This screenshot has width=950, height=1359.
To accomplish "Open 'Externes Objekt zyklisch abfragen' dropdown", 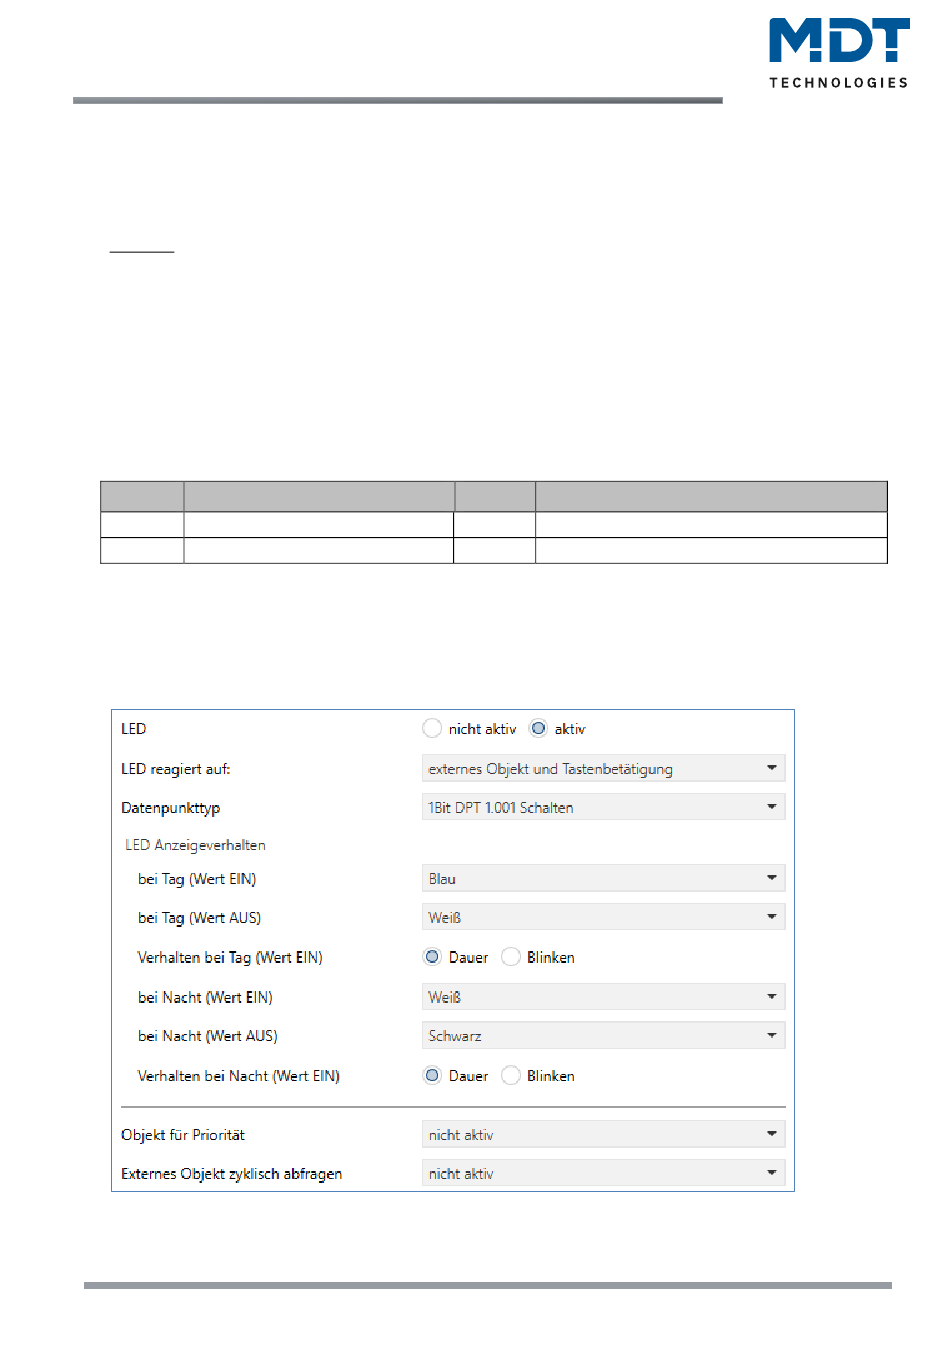I will point(603,1173).
